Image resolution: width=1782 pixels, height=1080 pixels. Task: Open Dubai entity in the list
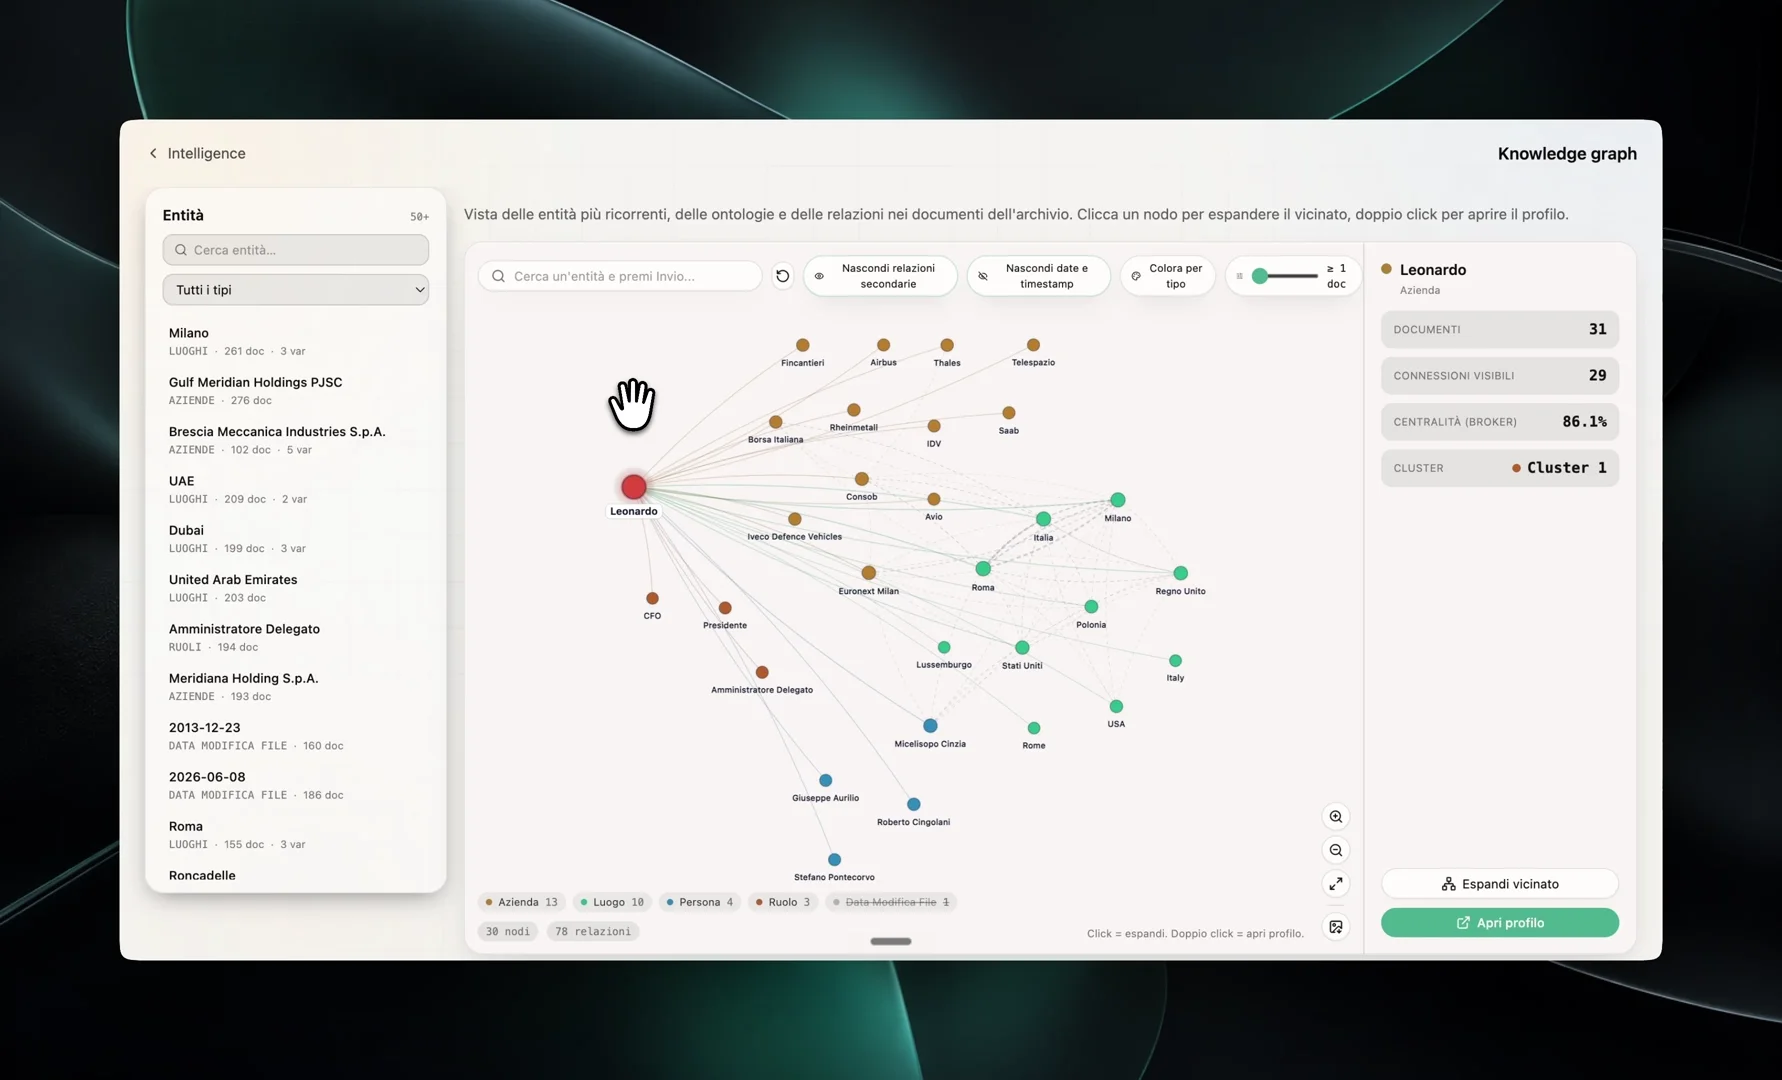click(296, 538)
